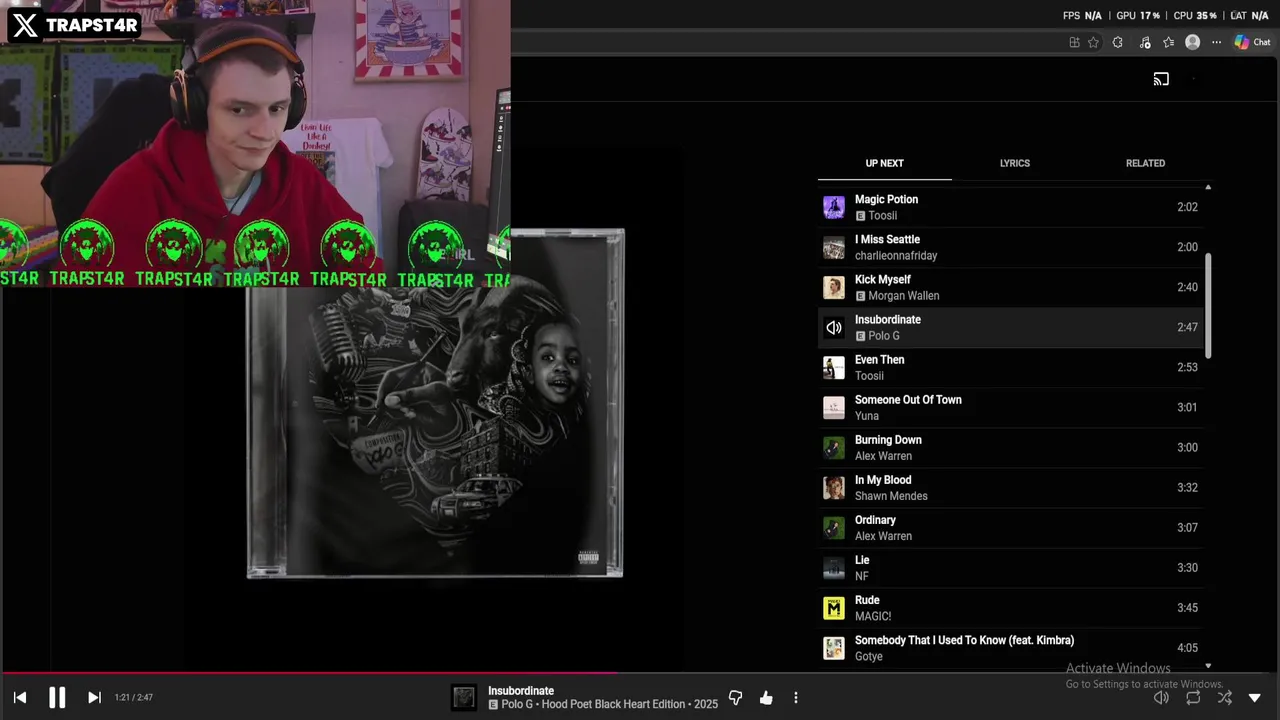This screenshot has width=1280, height=720.
Task: Click the Kick Myself album thumbnail
Action: click(833, 287)
